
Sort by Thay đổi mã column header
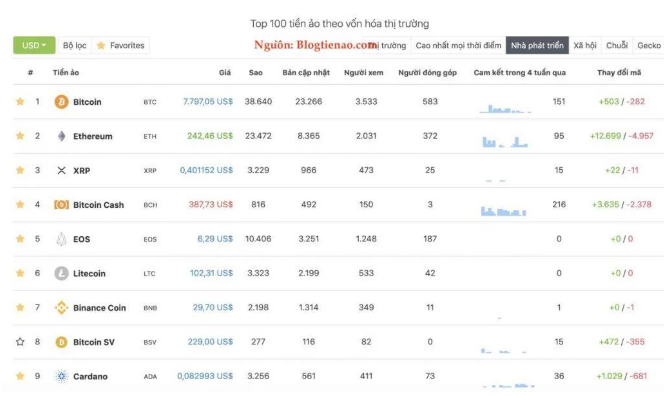pos(619,73)
